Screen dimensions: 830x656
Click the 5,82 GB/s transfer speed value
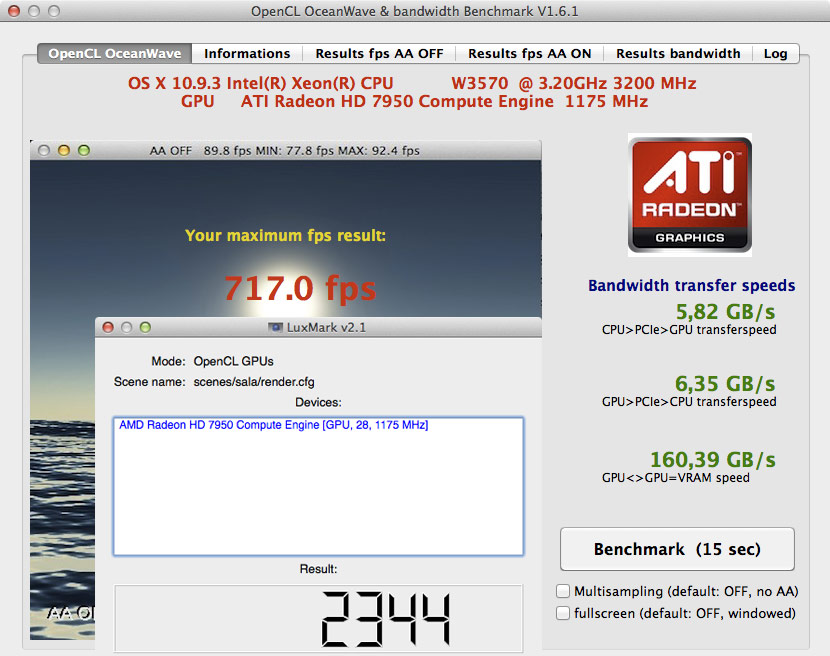tap(725, 312)
